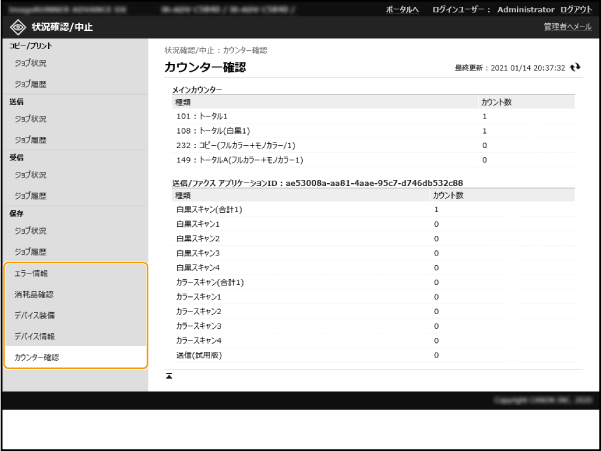
Task: Open ジョブ状況 under コピー/プリント
Action: click(x=30, y=63)
